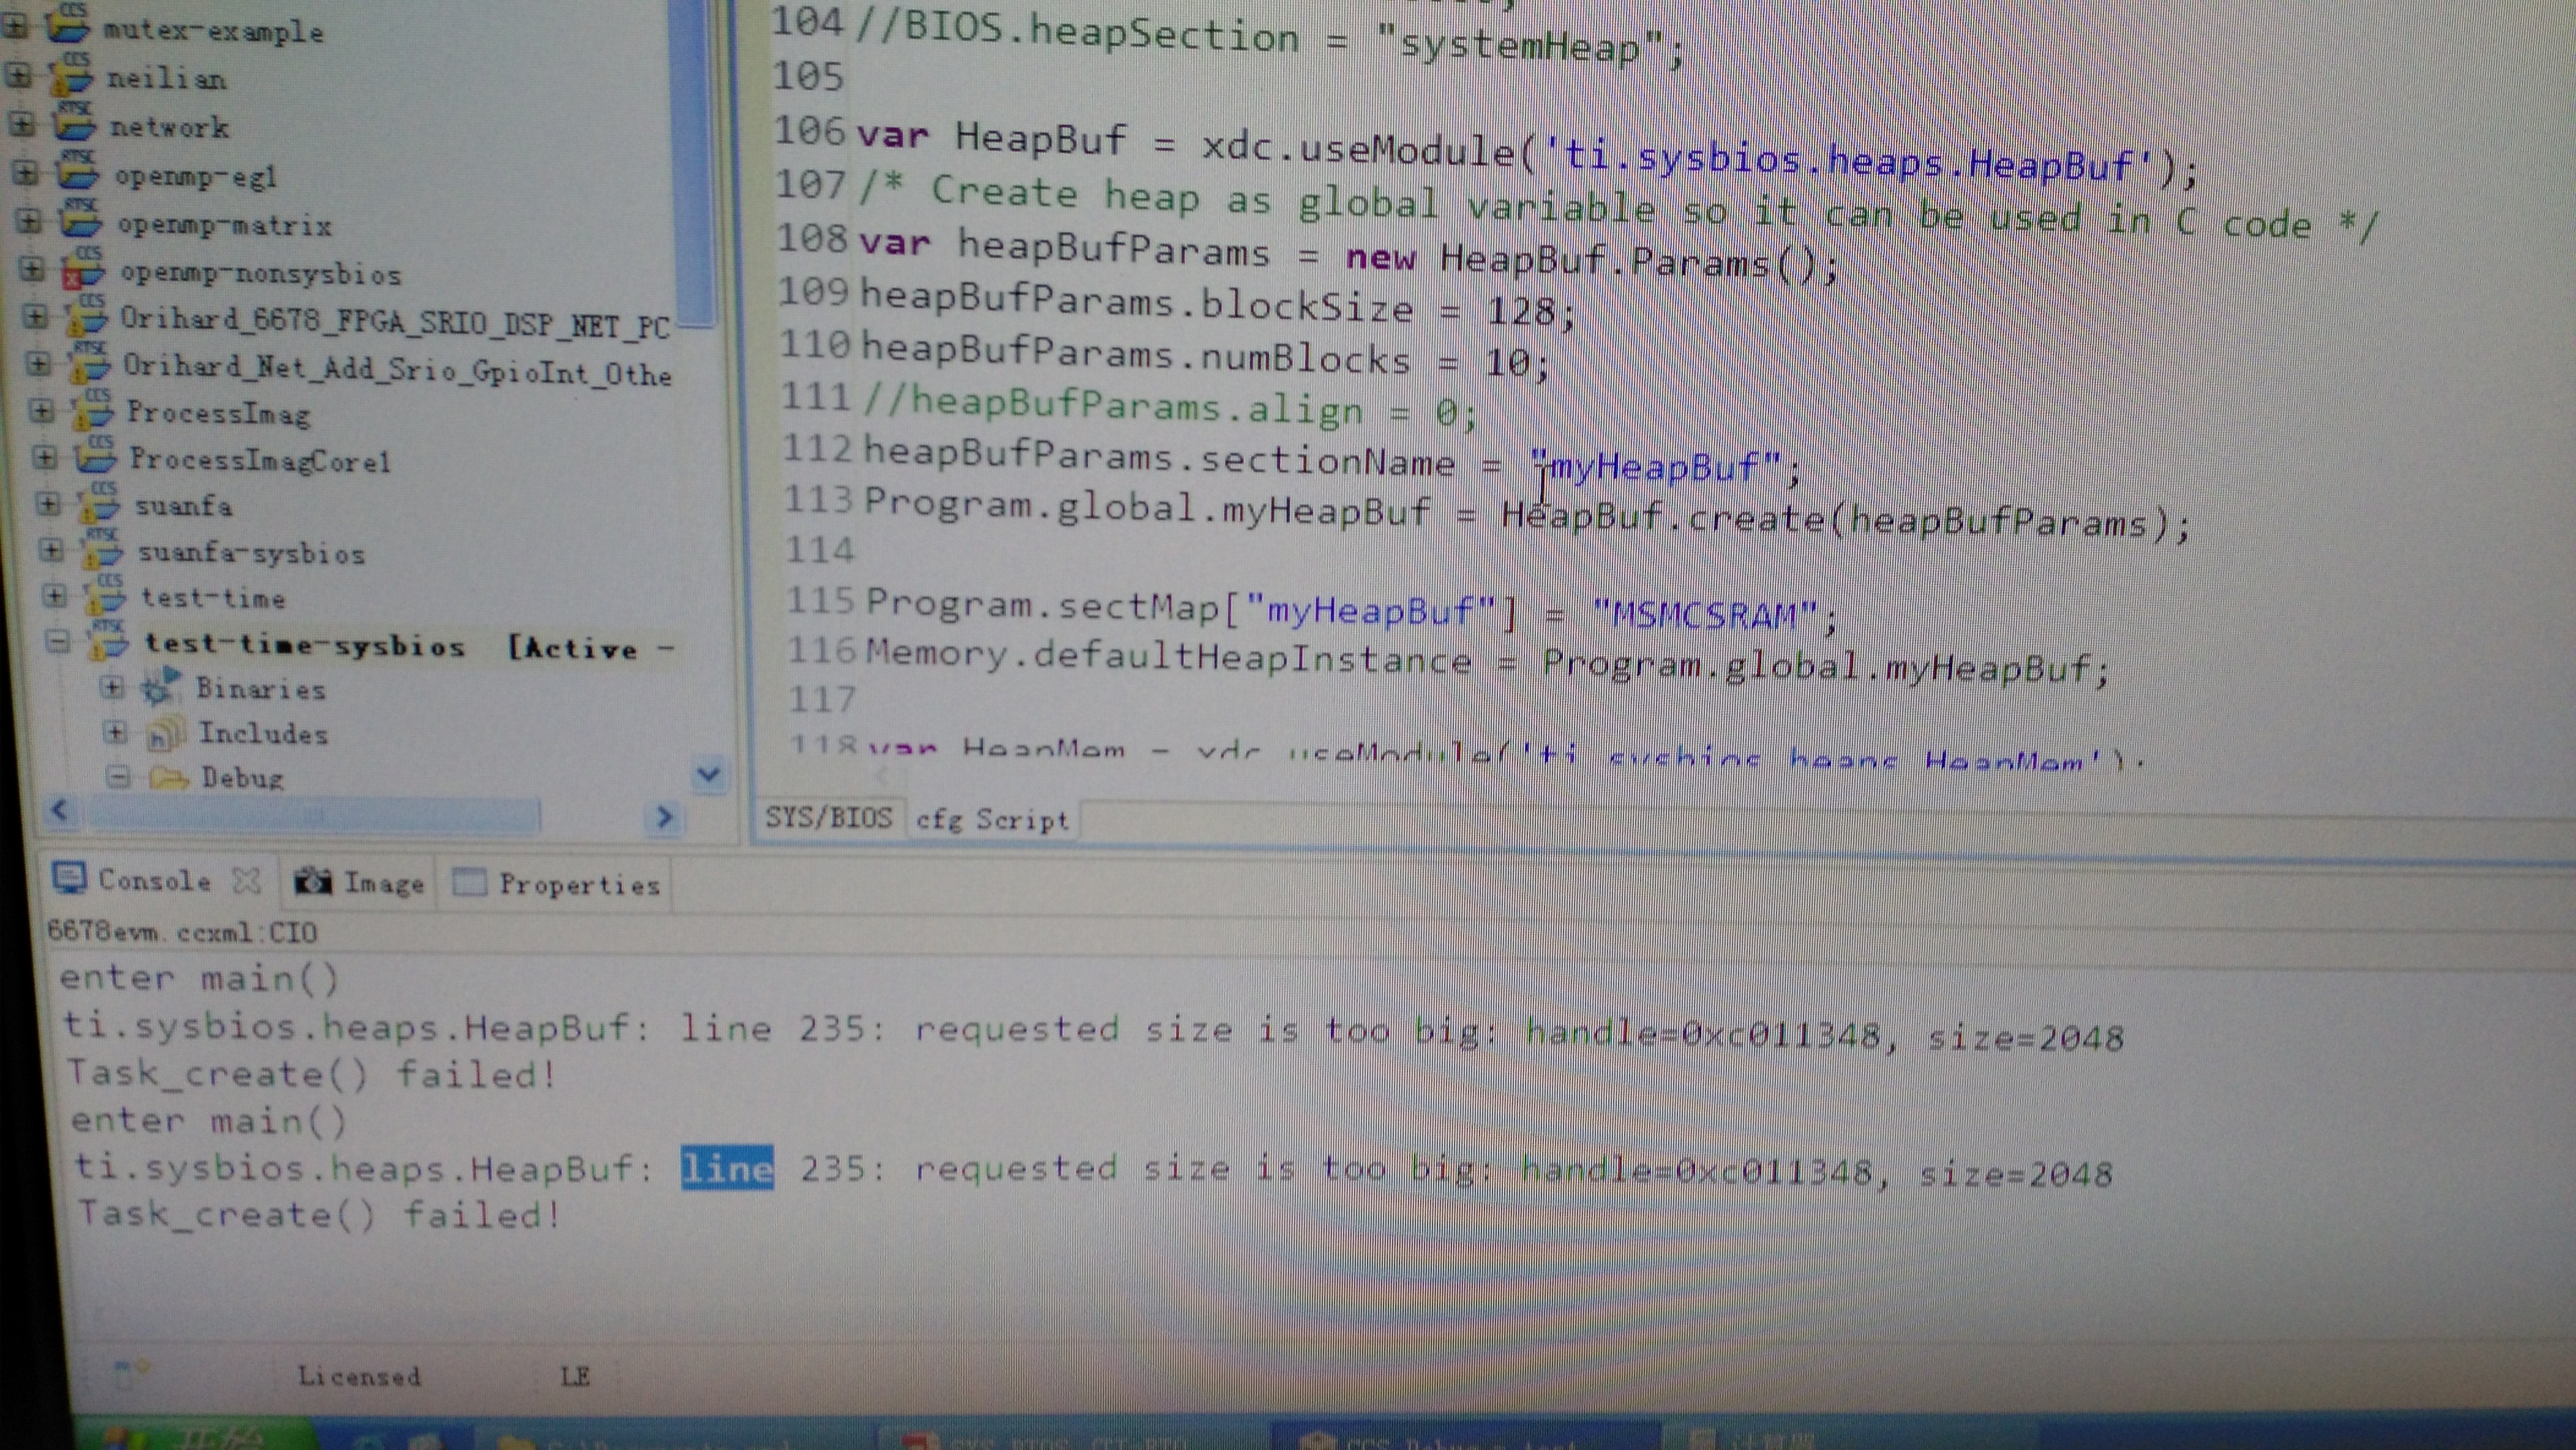This screenshot has height=1450, width=2576.
Task: Click the Binaries node icon
Action: [x=160, y=687]
